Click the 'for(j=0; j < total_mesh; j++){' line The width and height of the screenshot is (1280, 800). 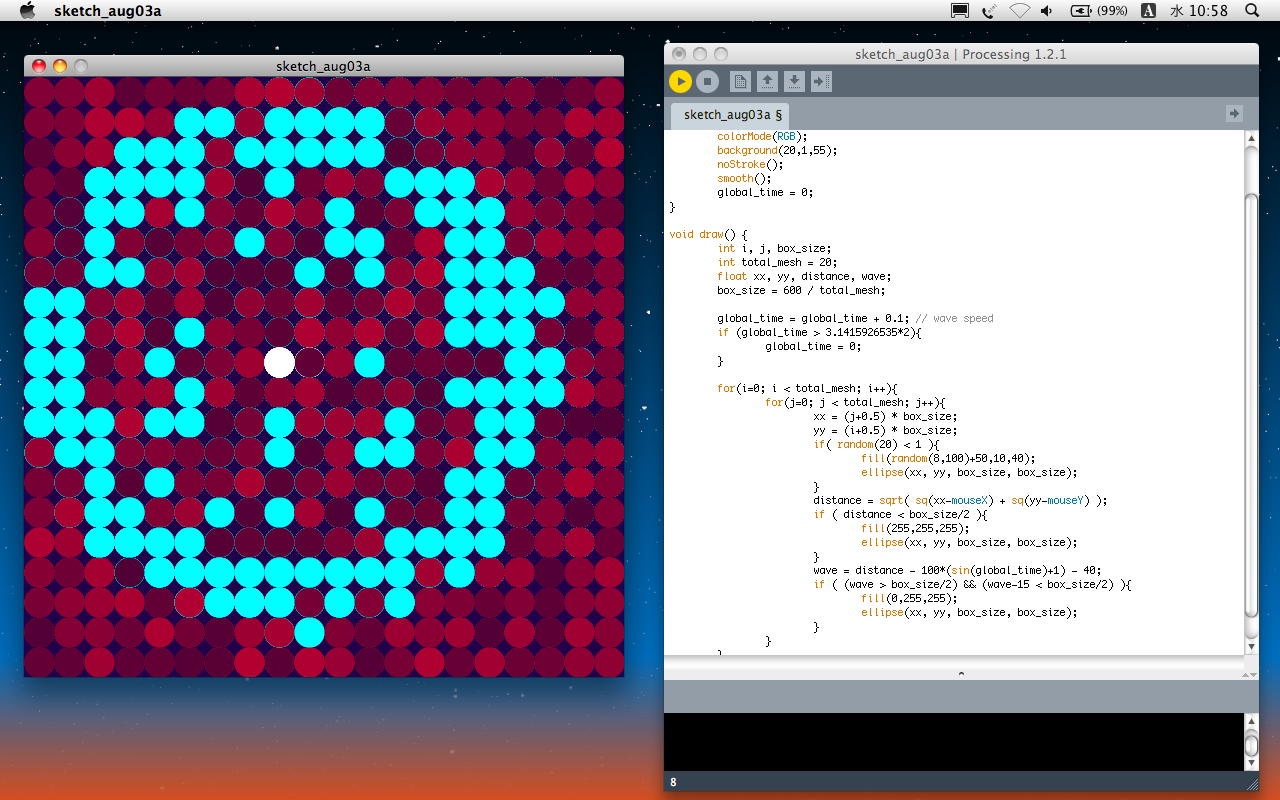coord(855,402)
